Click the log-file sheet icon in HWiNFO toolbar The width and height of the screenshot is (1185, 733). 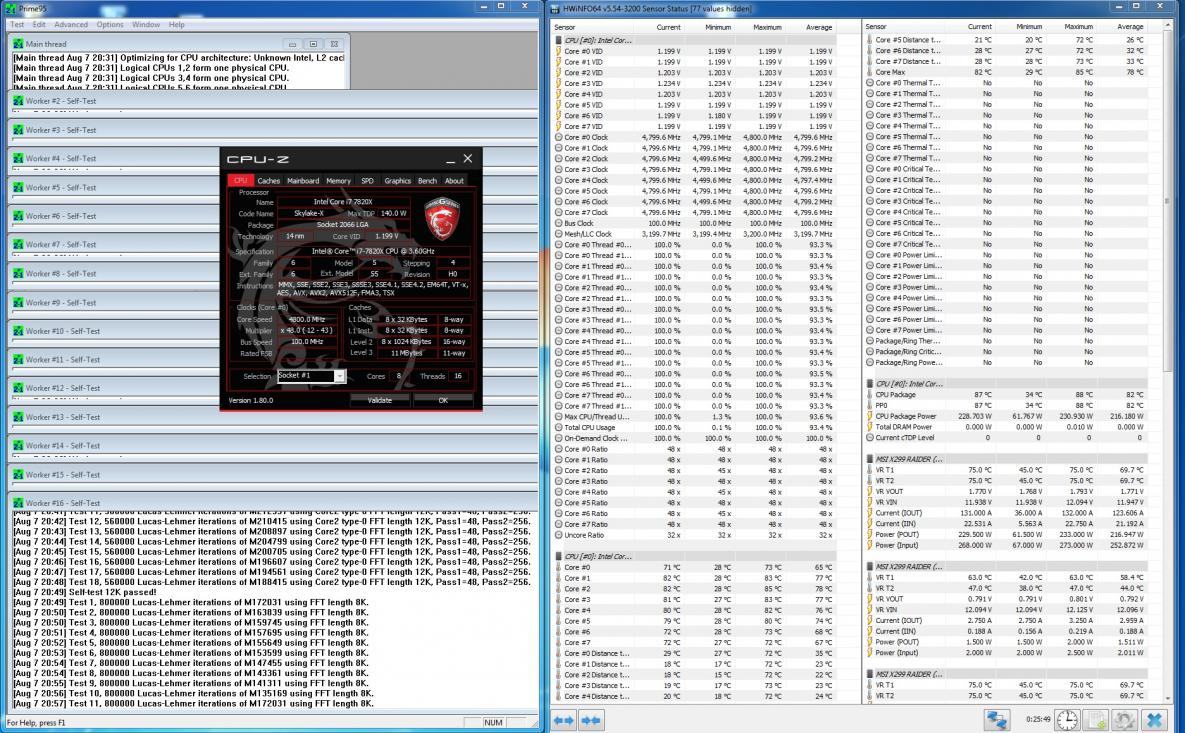(x=1096, y=720)
